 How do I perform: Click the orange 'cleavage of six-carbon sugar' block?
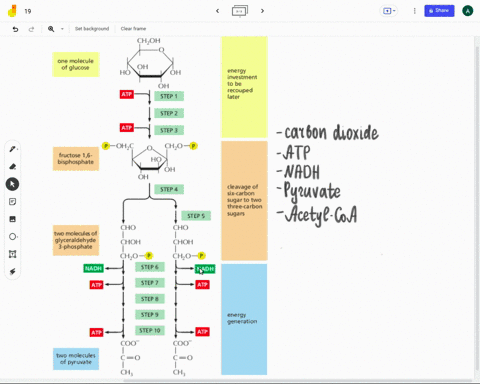[244, 201]
